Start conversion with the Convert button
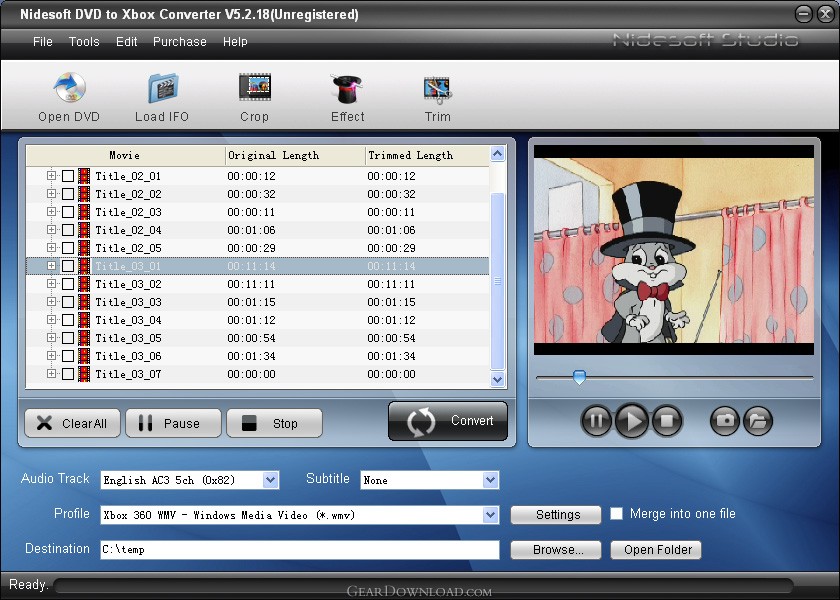 click(448, 421)
